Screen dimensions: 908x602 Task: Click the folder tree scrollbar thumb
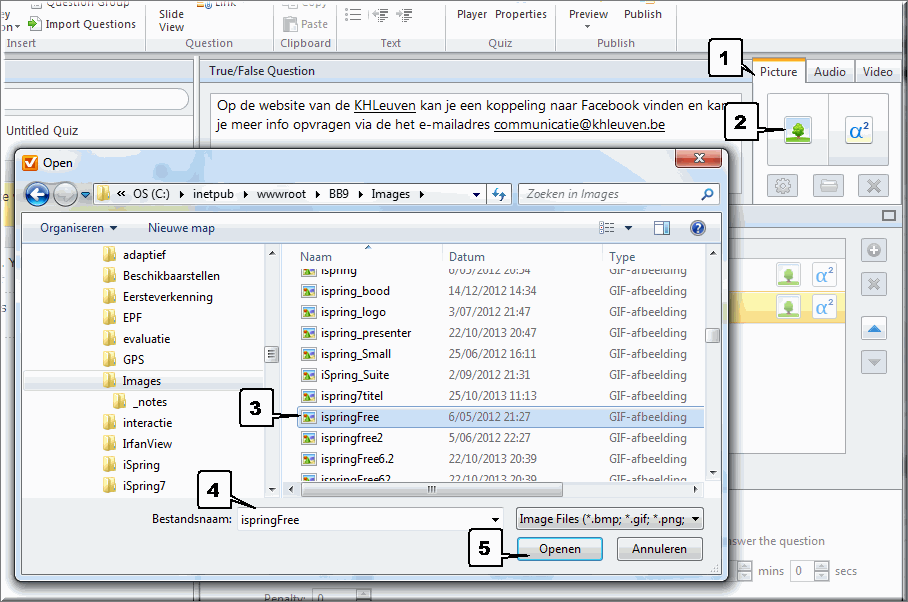272,354
